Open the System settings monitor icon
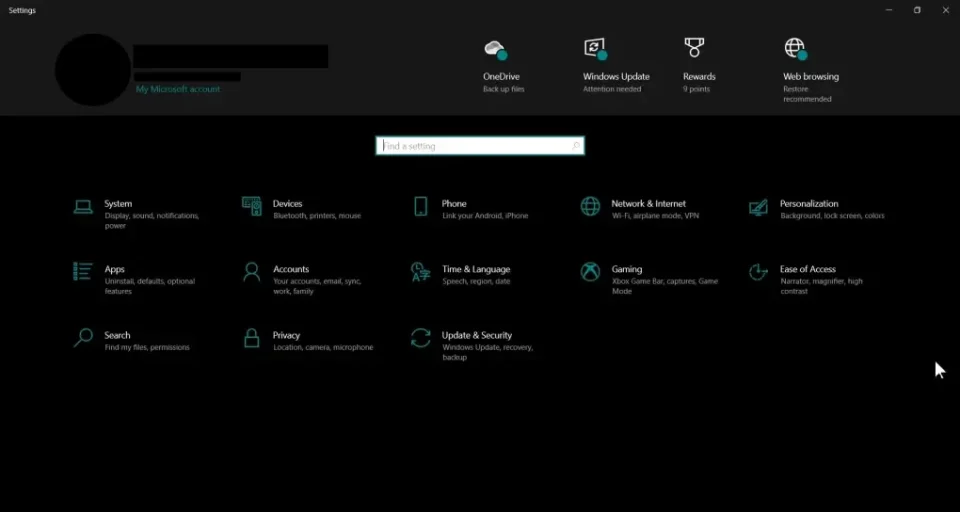 (83, 207)
